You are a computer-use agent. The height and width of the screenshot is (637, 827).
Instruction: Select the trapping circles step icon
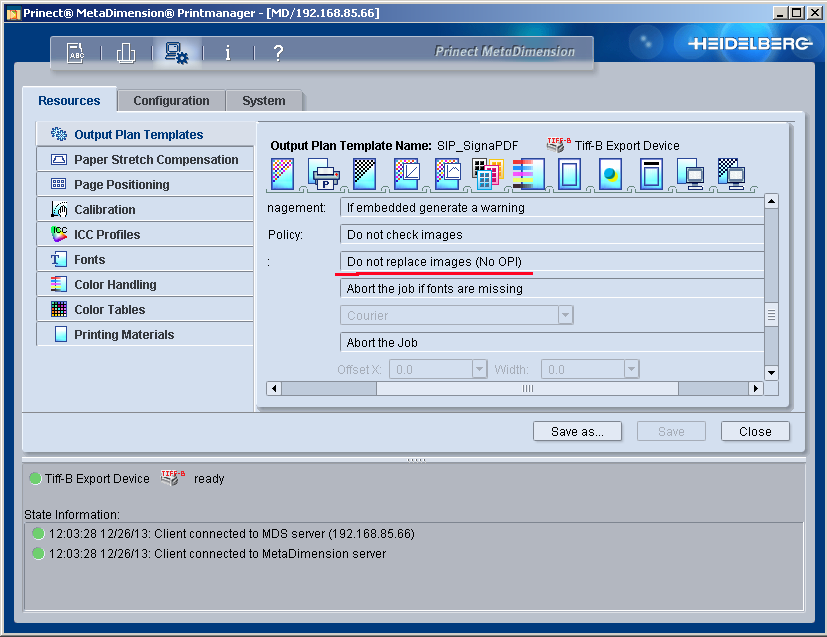click(610, 174)
